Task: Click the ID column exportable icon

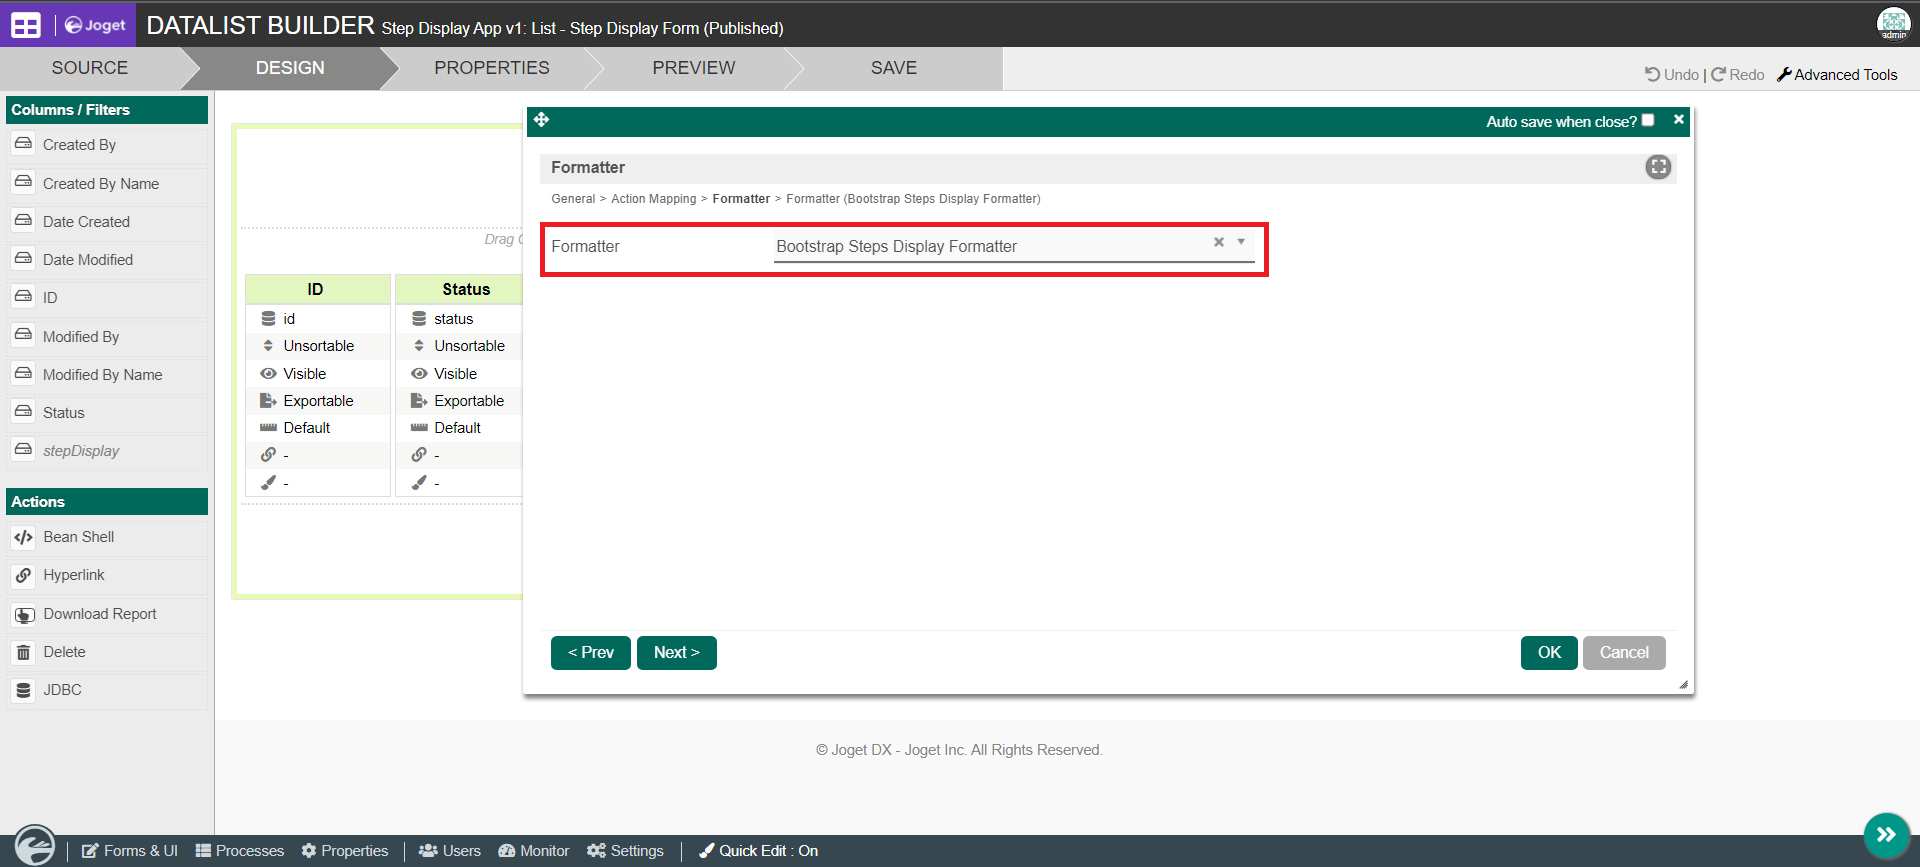Action: 268,401
